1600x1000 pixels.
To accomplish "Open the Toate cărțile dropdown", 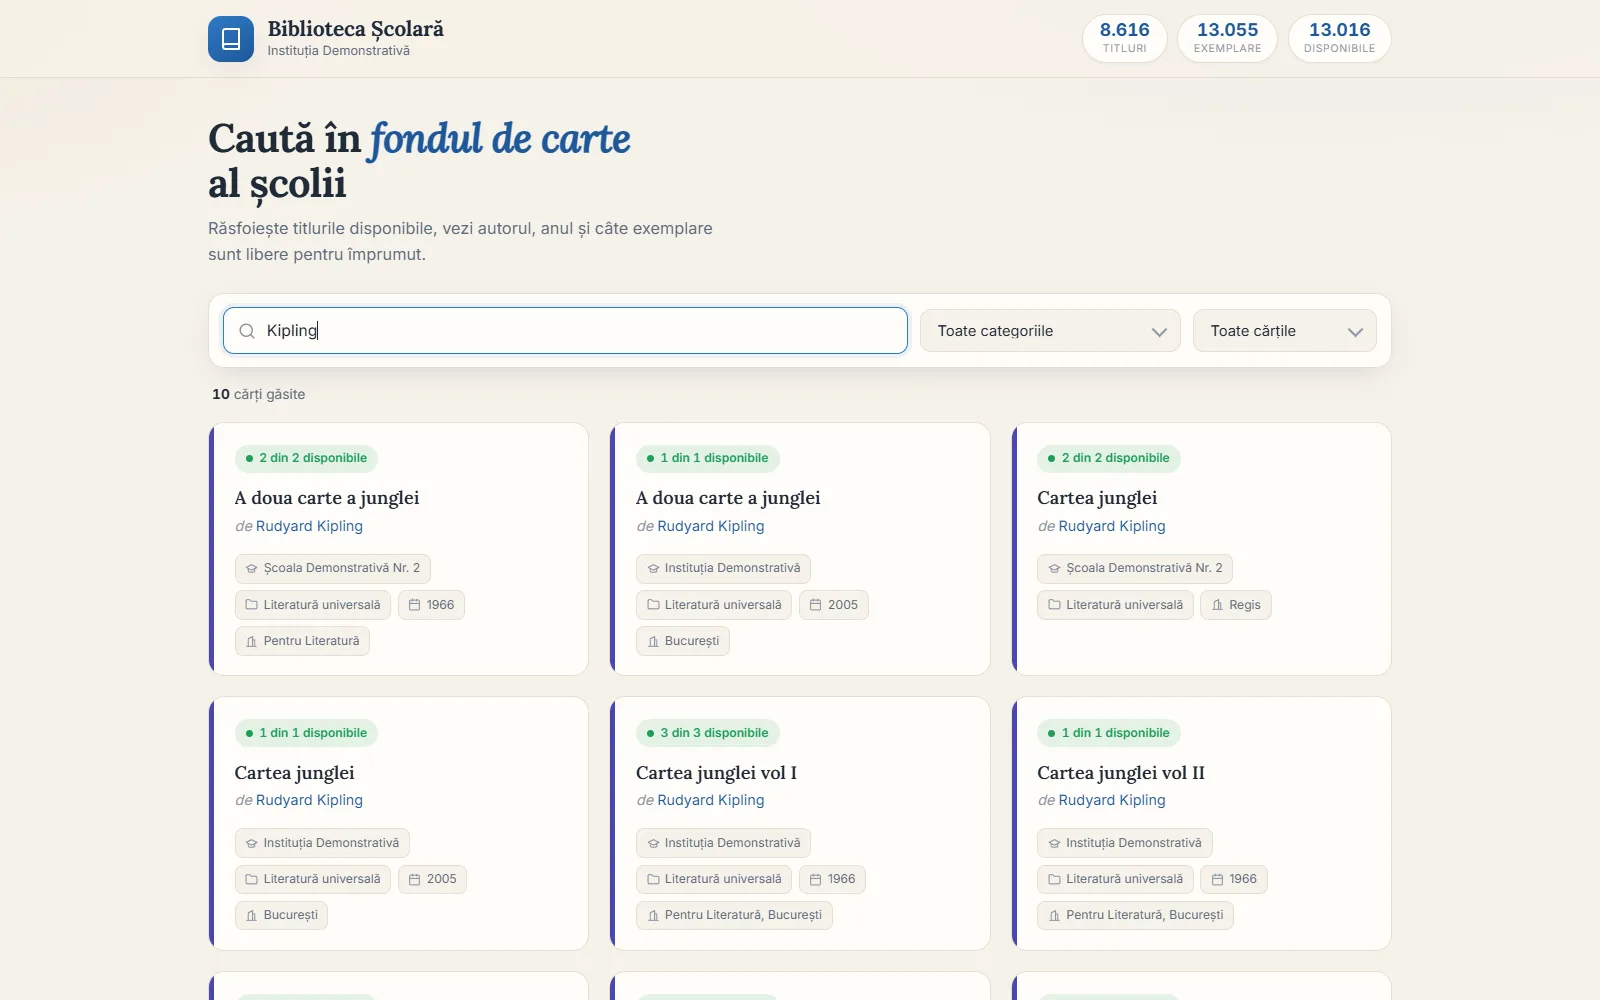I will point(1284,331).
